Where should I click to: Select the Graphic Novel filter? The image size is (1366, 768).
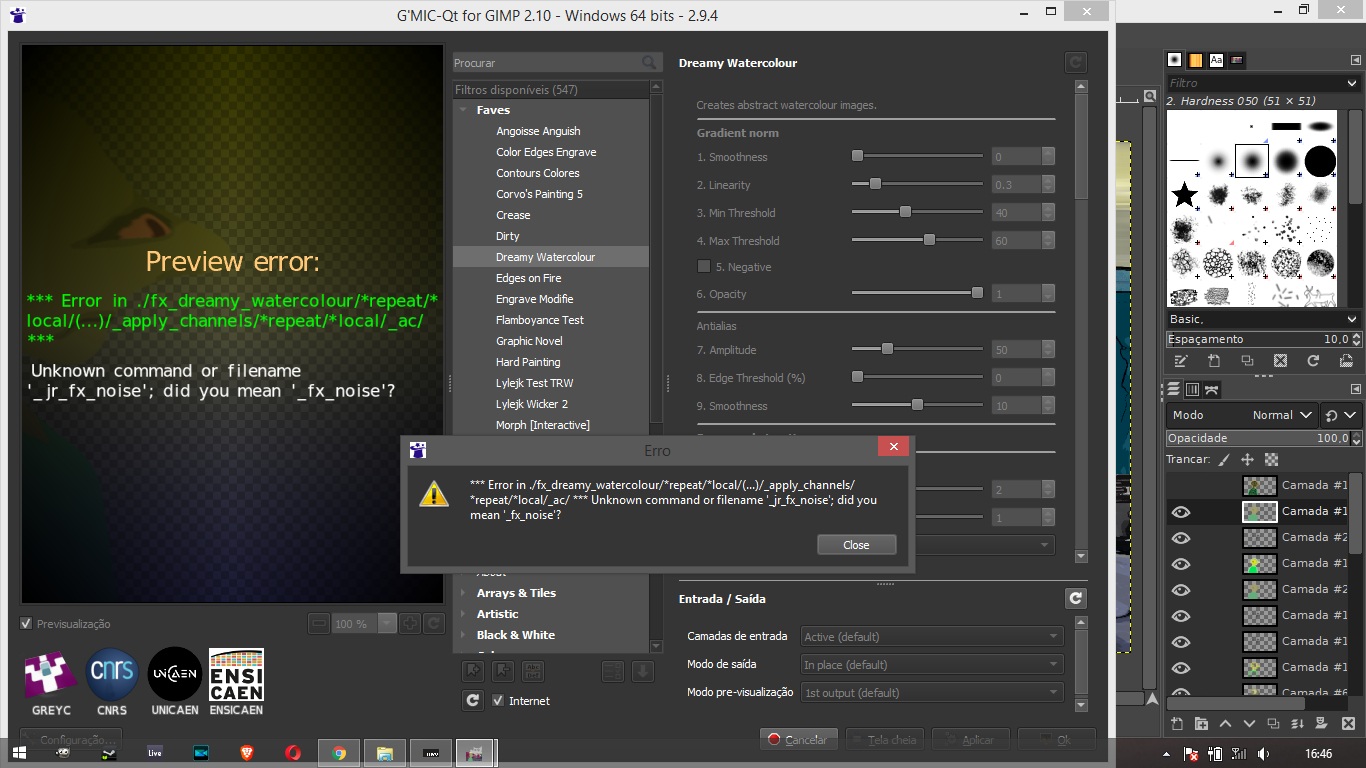(529, 341)
